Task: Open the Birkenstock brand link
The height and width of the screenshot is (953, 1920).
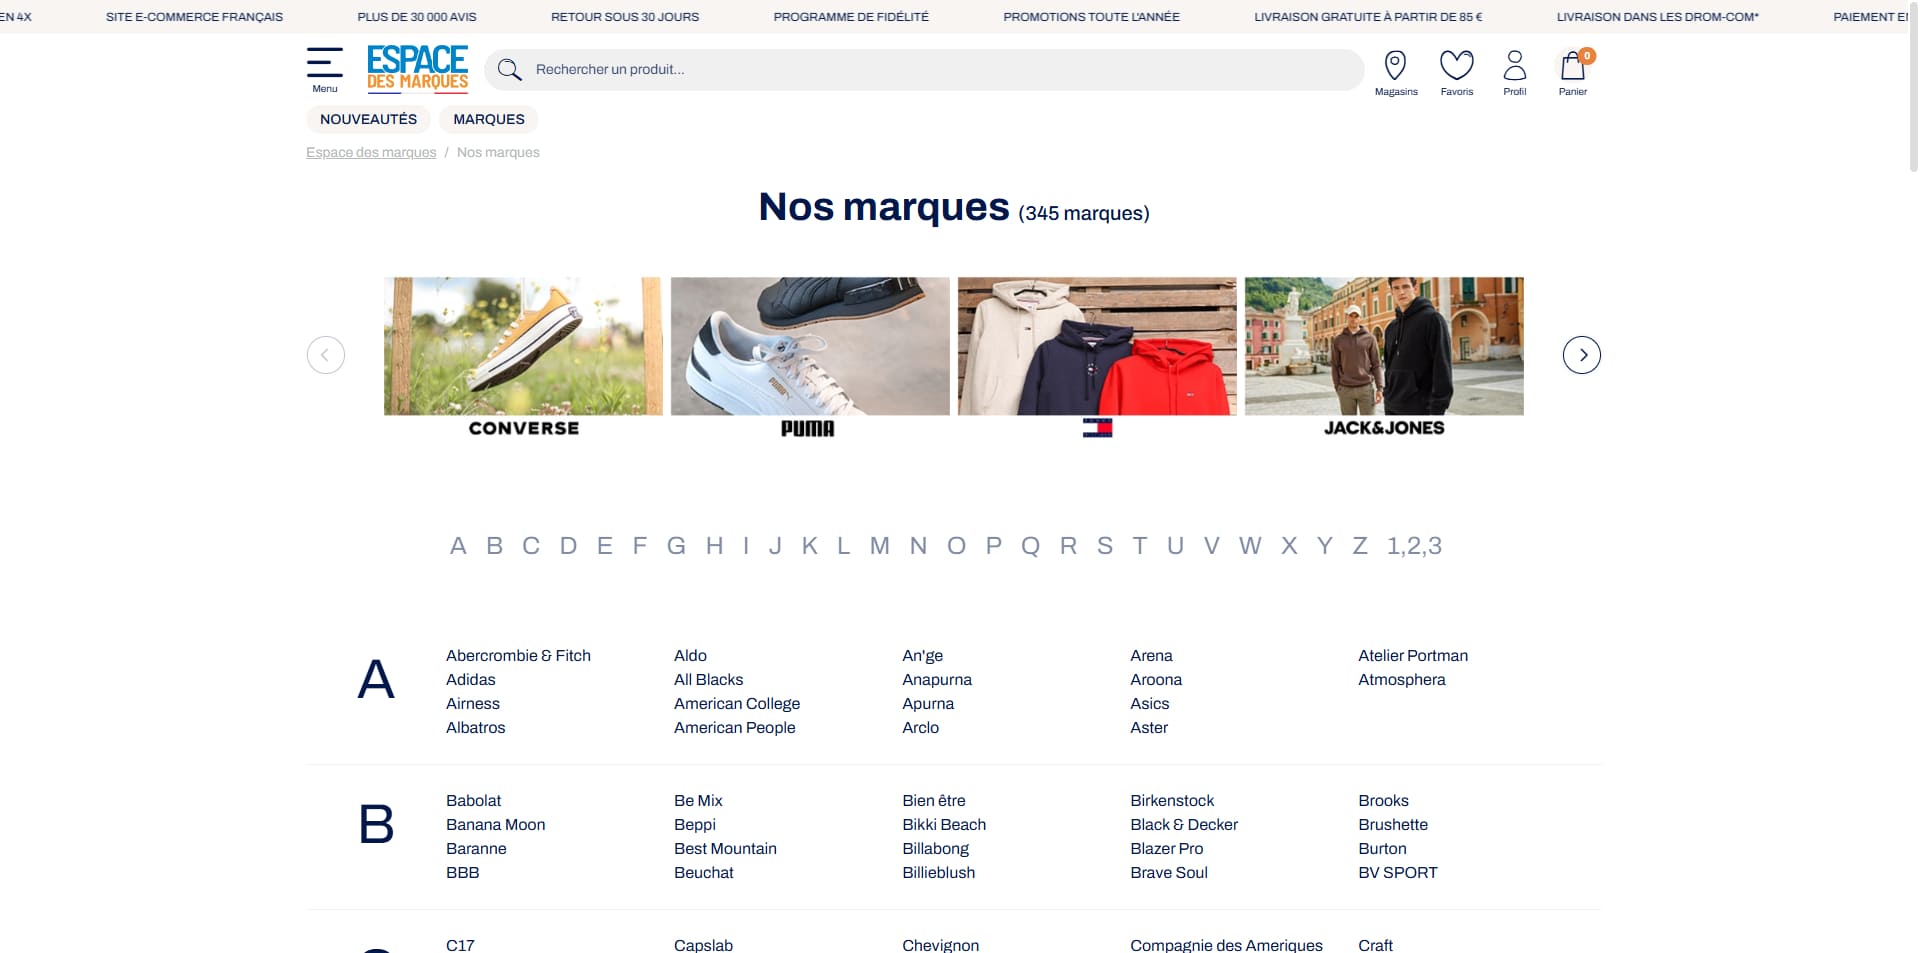Action: click(1172, 801)
